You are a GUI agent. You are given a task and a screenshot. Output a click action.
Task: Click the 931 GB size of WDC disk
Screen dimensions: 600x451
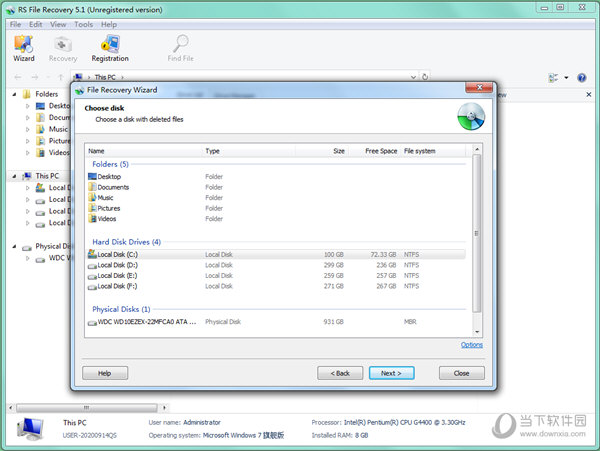[333, 322]
